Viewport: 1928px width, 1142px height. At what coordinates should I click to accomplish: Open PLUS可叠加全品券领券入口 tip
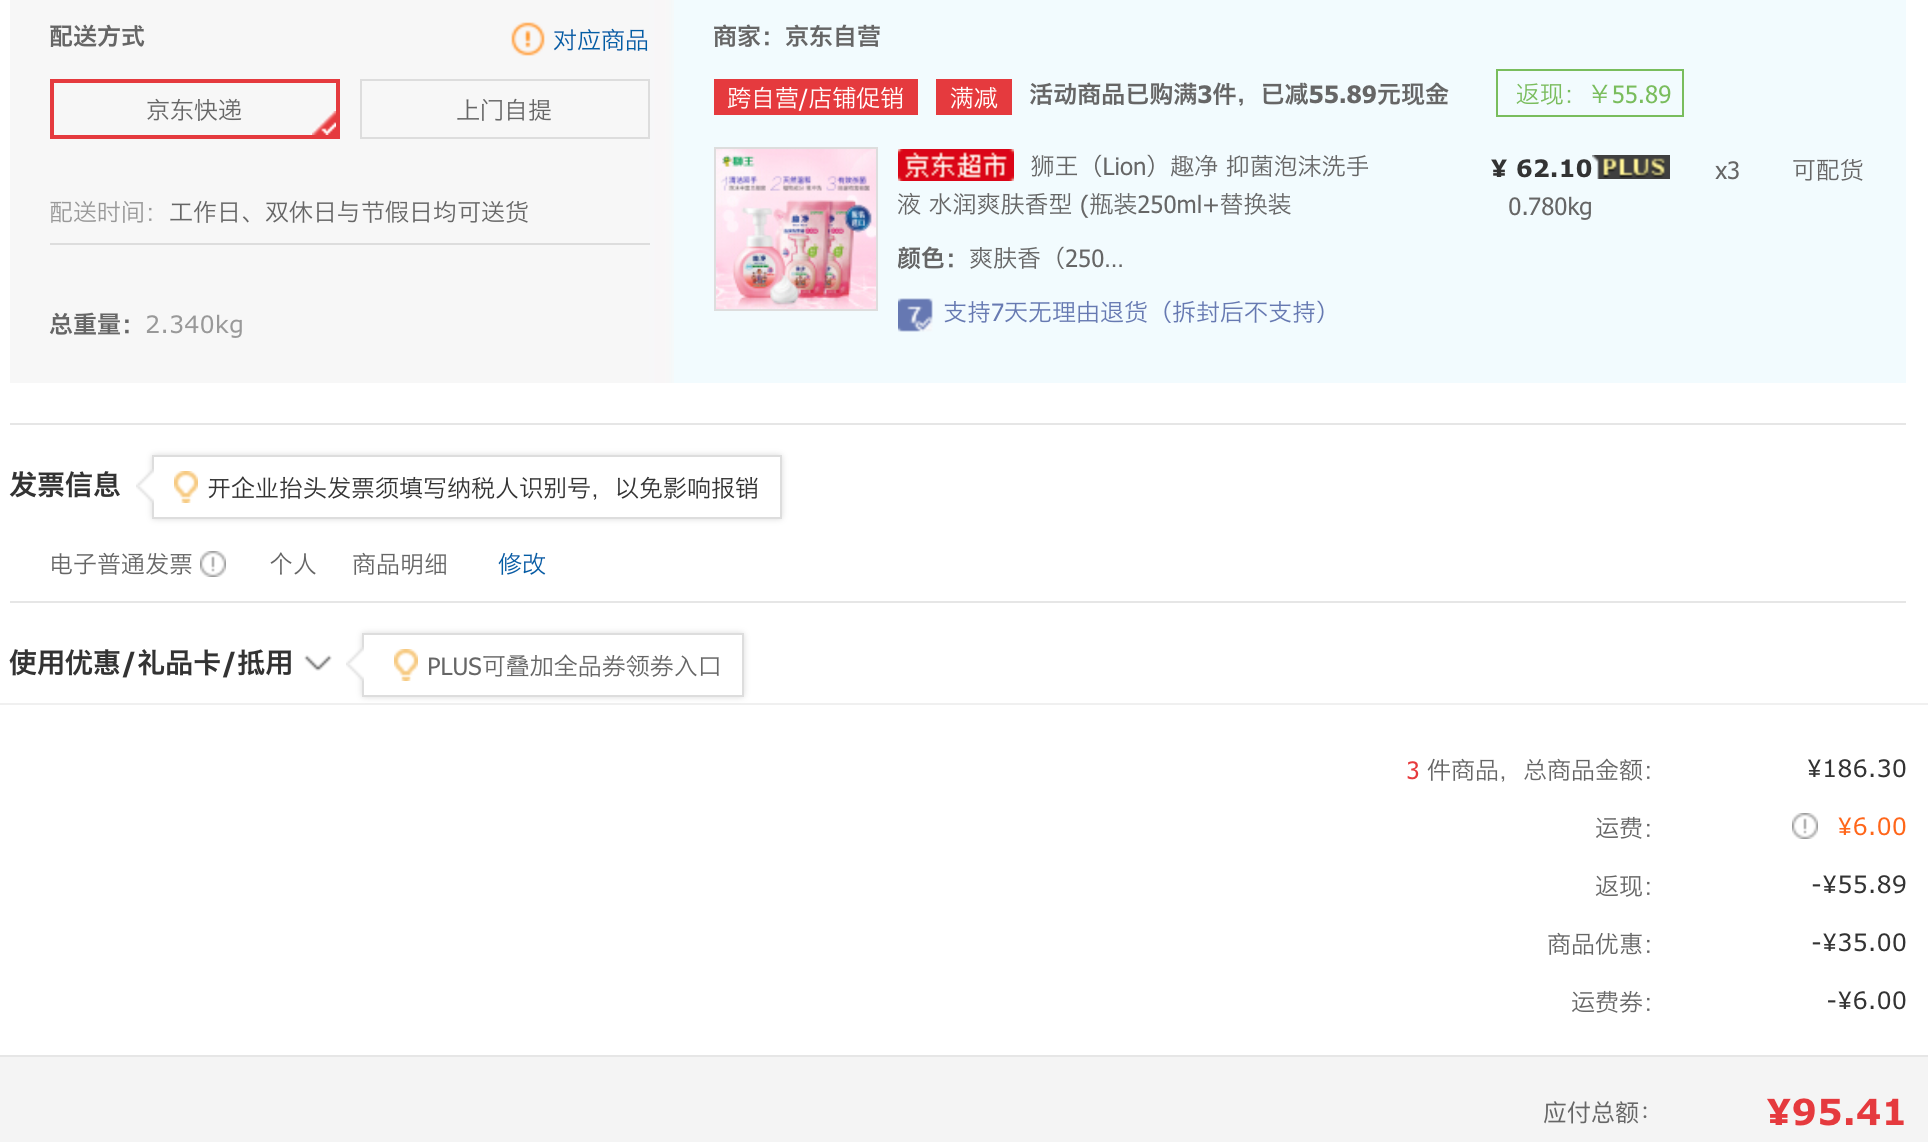574,666
